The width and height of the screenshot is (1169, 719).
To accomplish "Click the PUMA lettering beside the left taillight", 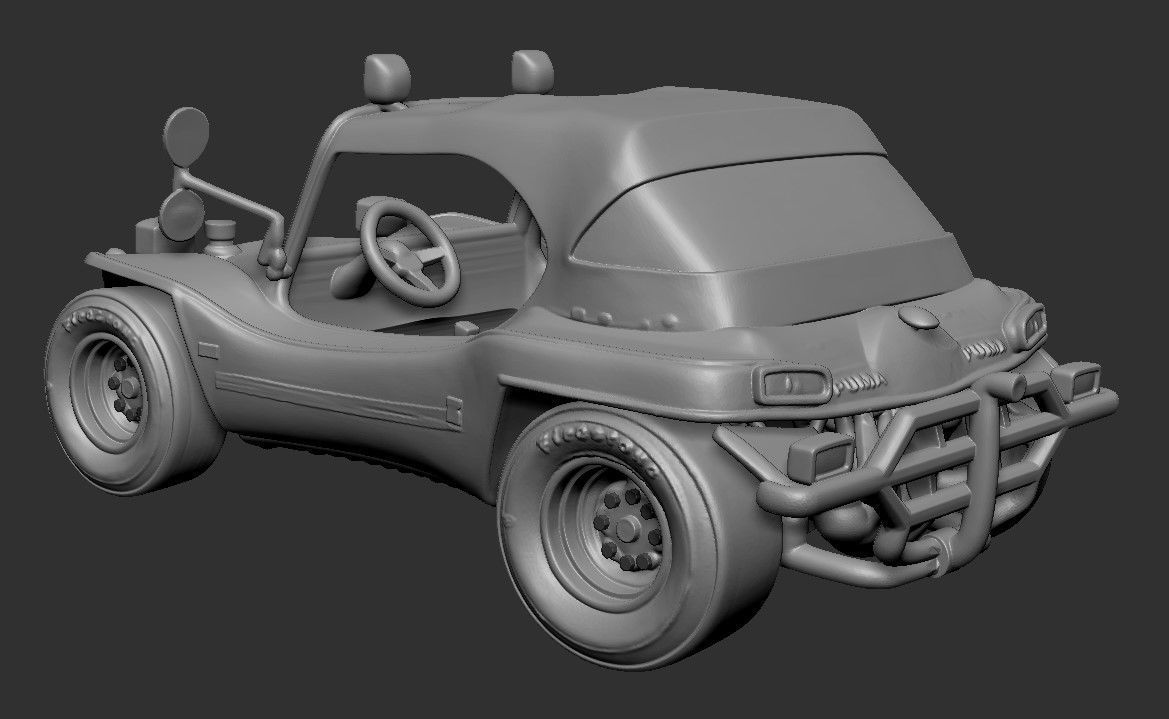I will coord(861,383).
